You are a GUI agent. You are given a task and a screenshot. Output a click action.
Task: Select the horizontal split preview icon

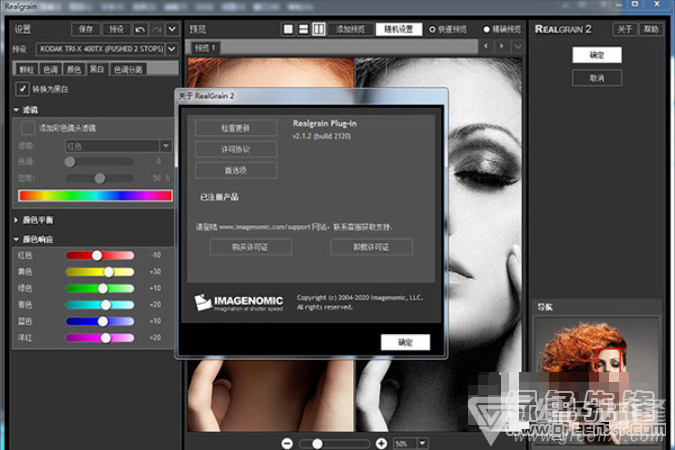303,29
